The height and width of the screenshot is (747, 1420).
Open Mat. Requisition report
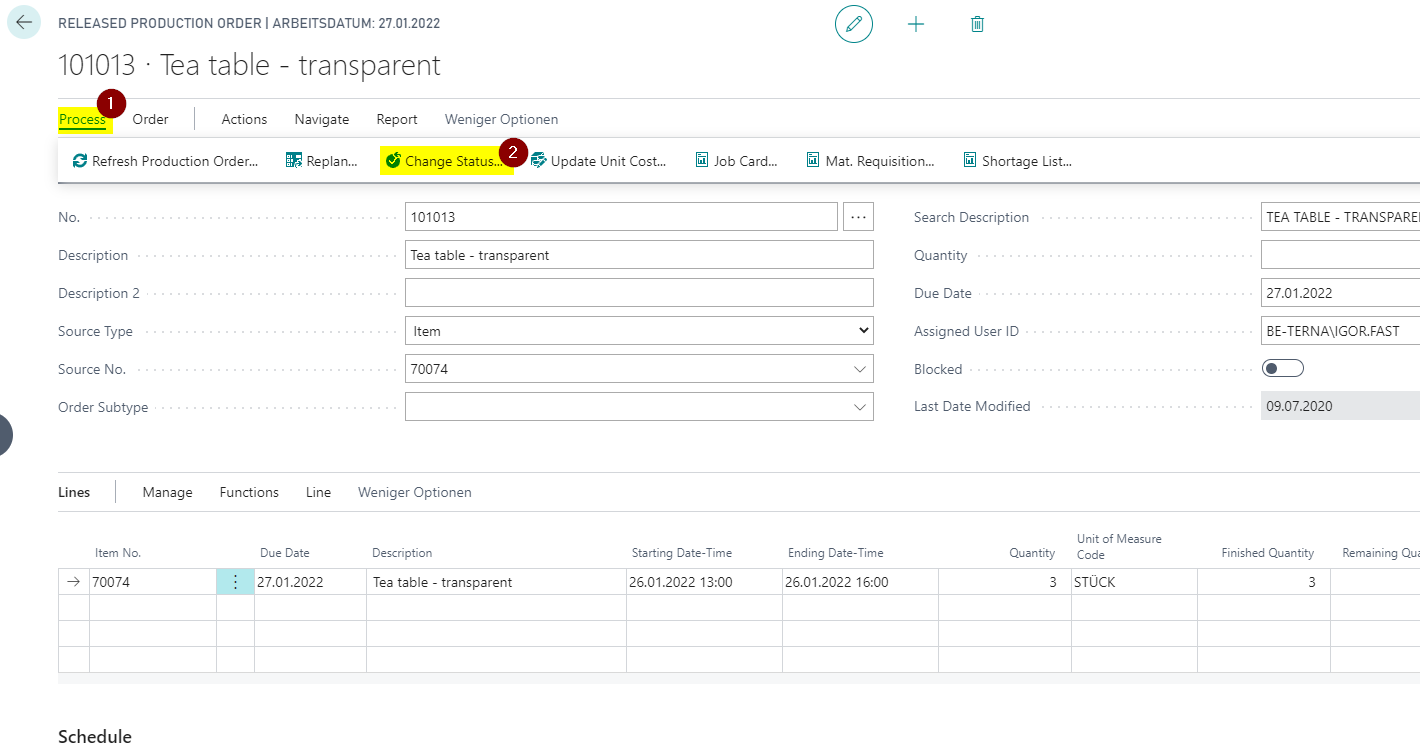[x=870, y=161]
